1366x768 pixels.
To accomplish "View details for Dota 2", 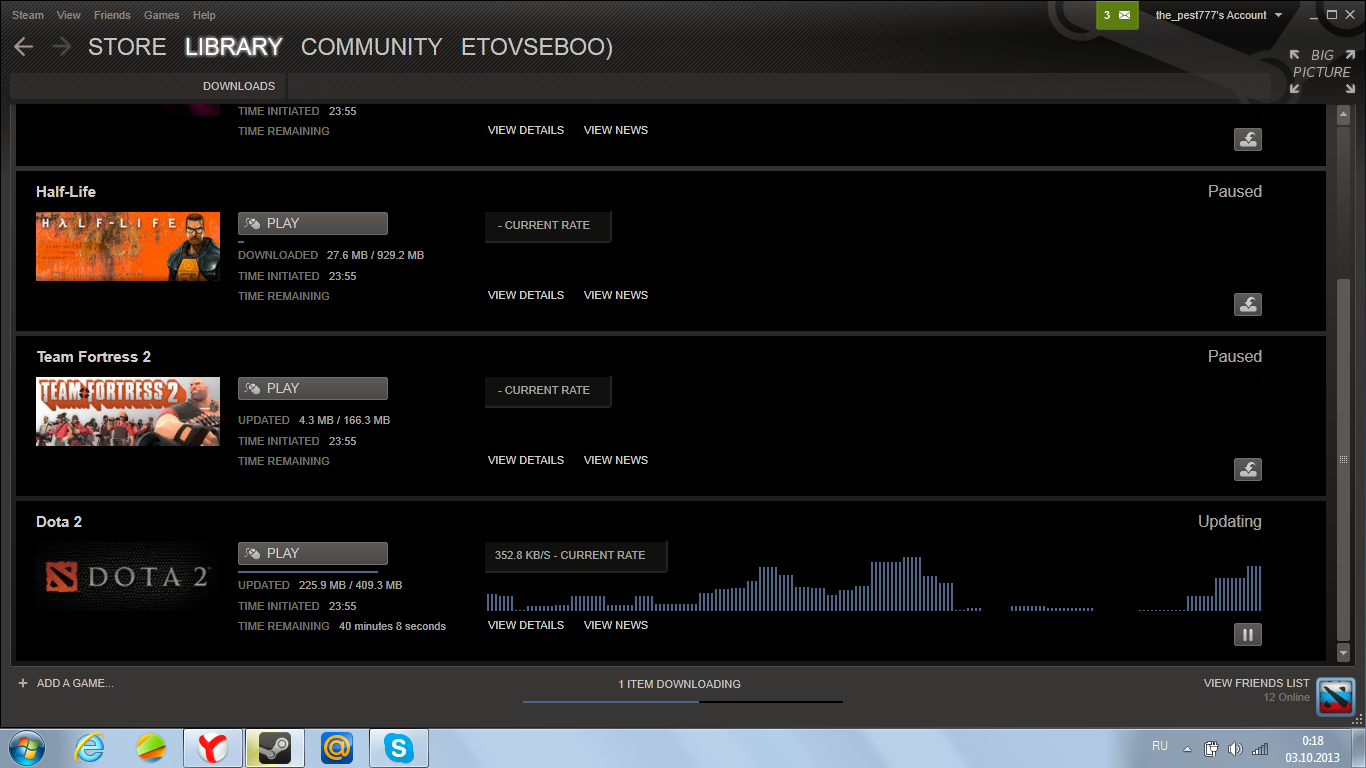I will (526, 625).
